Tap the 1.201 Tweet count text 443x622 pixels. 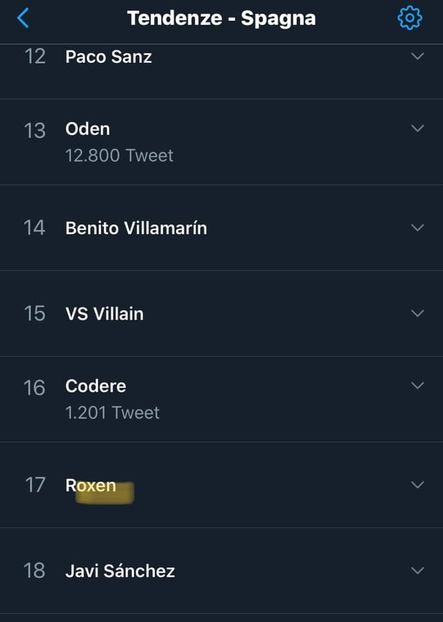pyautogui.click(x=112, y=413)
